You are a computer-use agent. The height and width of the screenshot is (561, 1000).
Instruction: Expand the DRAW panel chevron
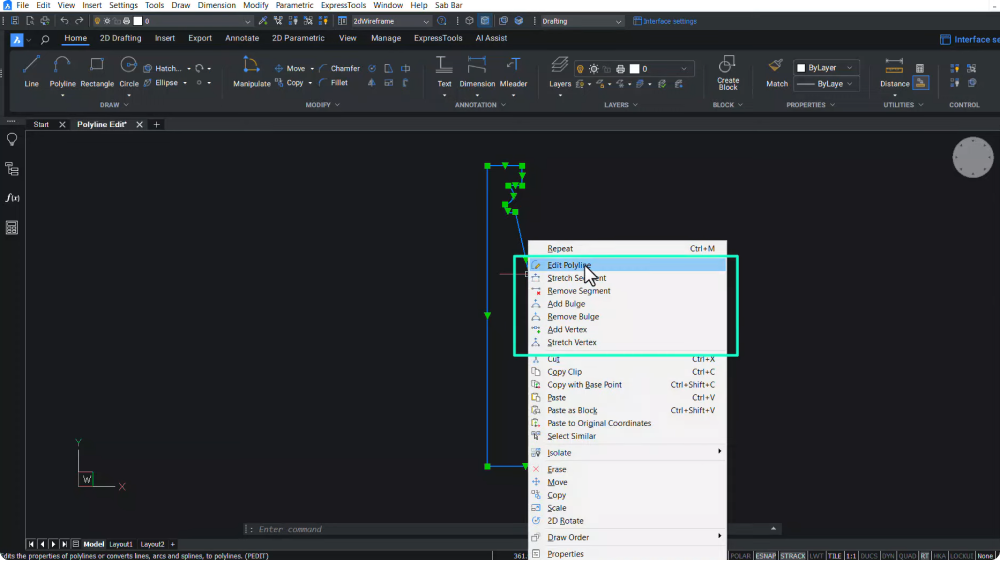point(126,105)
